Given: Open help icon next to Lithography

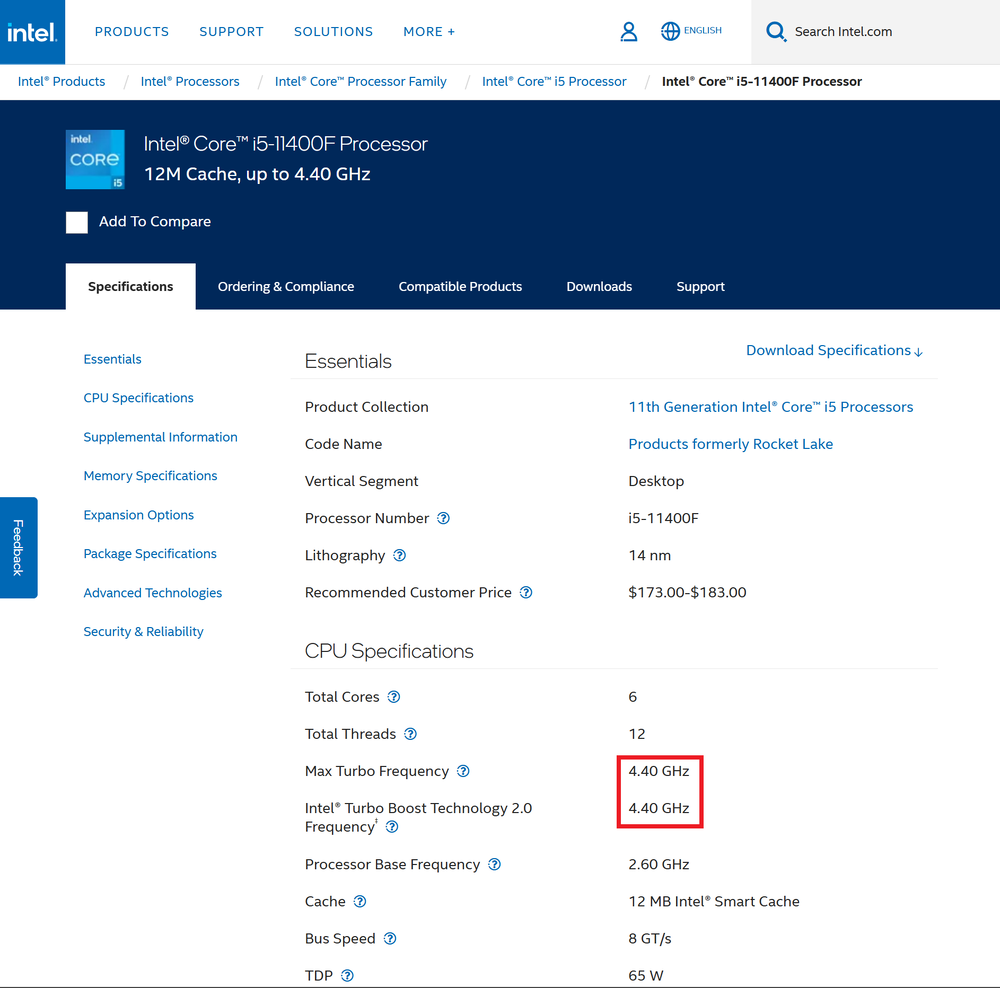Looking at the screenshot, I should 399,556.
